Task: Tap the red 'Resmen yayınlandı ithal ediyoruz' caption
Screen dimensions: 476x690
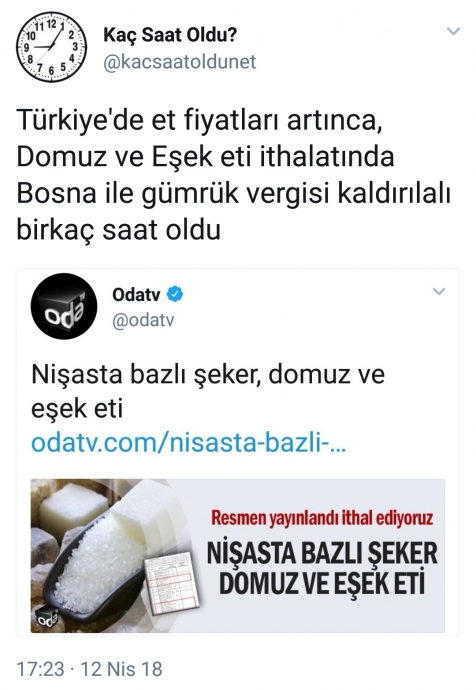Action: click(322, 518)
